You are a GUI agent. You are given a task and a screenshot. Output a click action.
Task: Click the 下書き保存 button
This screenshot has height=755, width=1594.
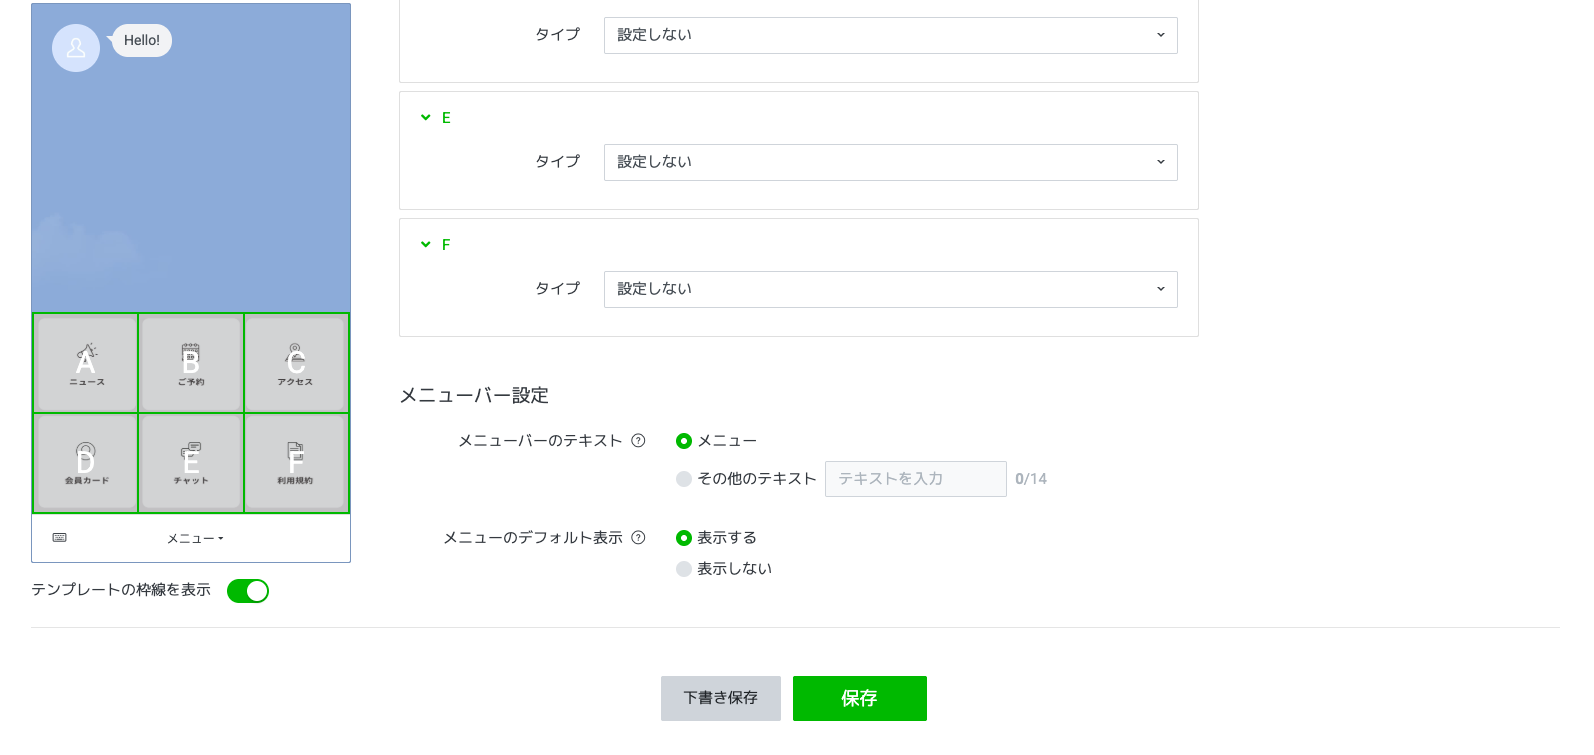click(x=720, y=698)
